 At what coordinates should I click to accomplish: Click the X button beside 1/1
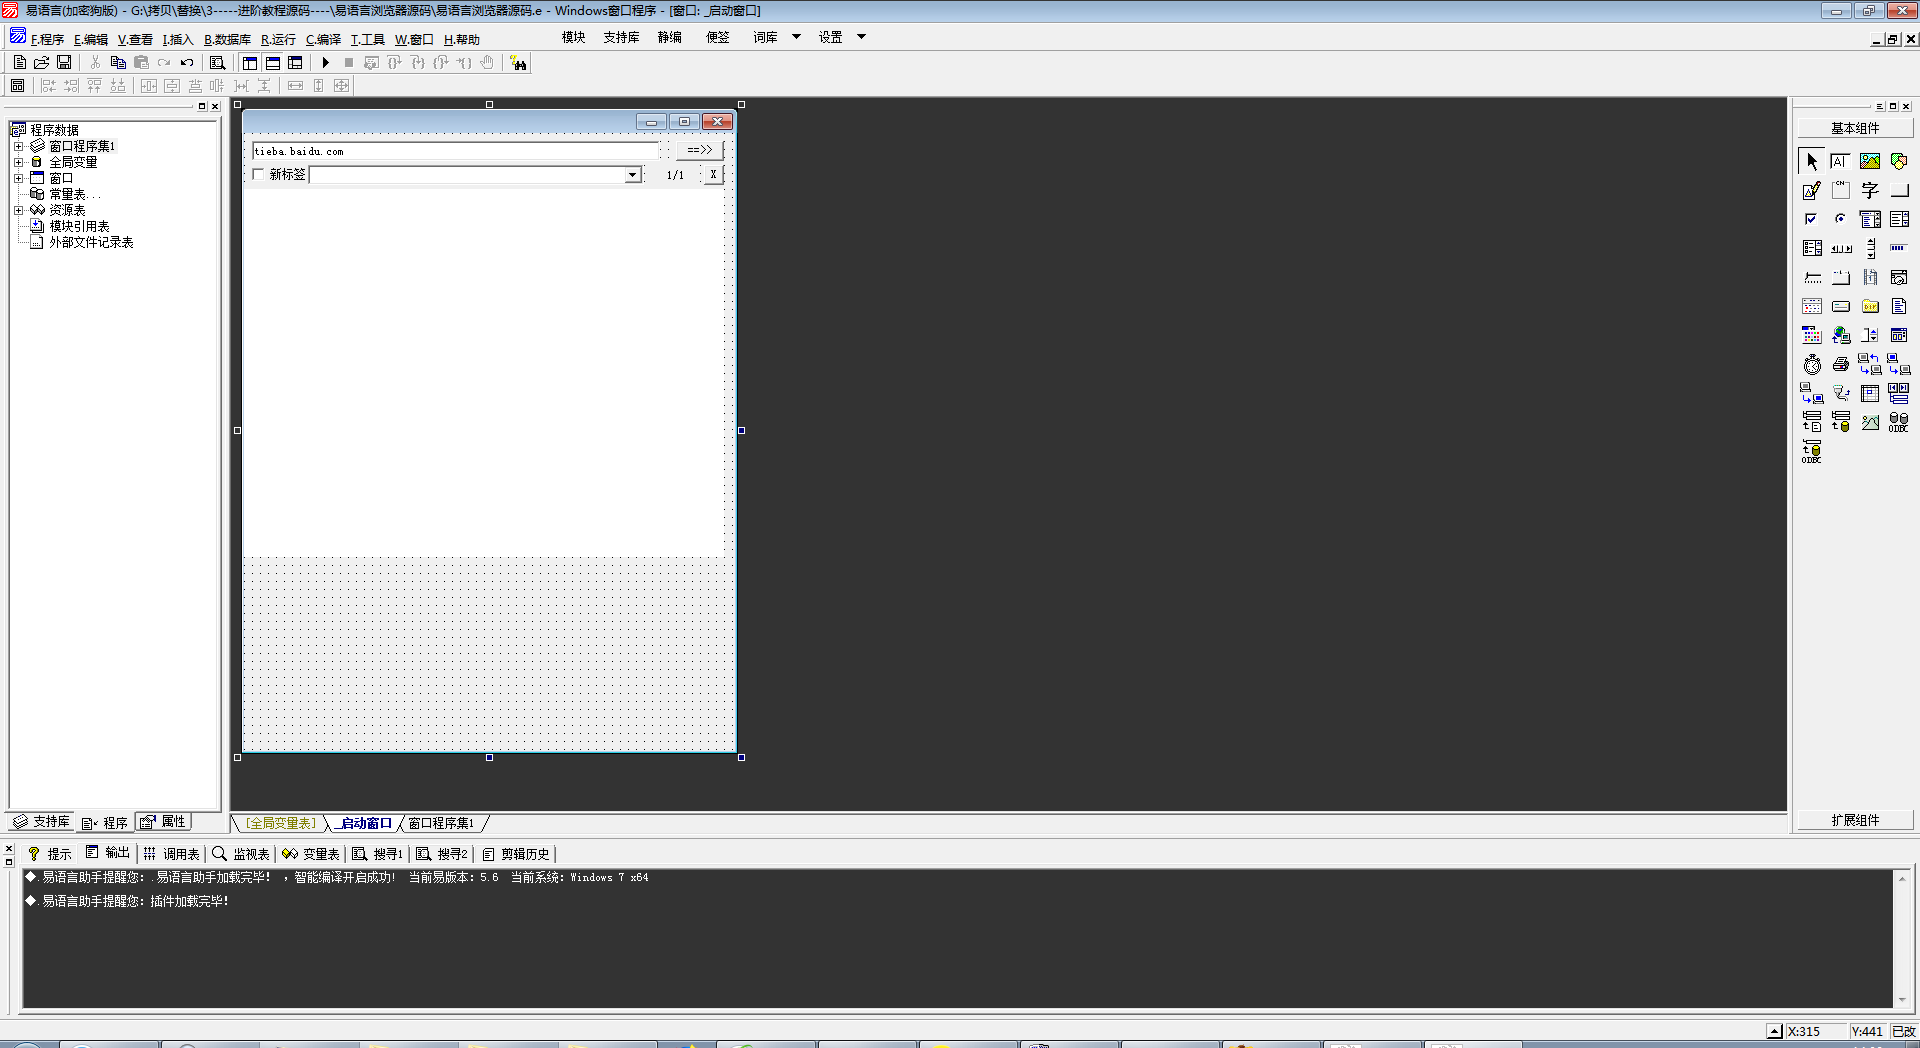(x=713, y=174)
